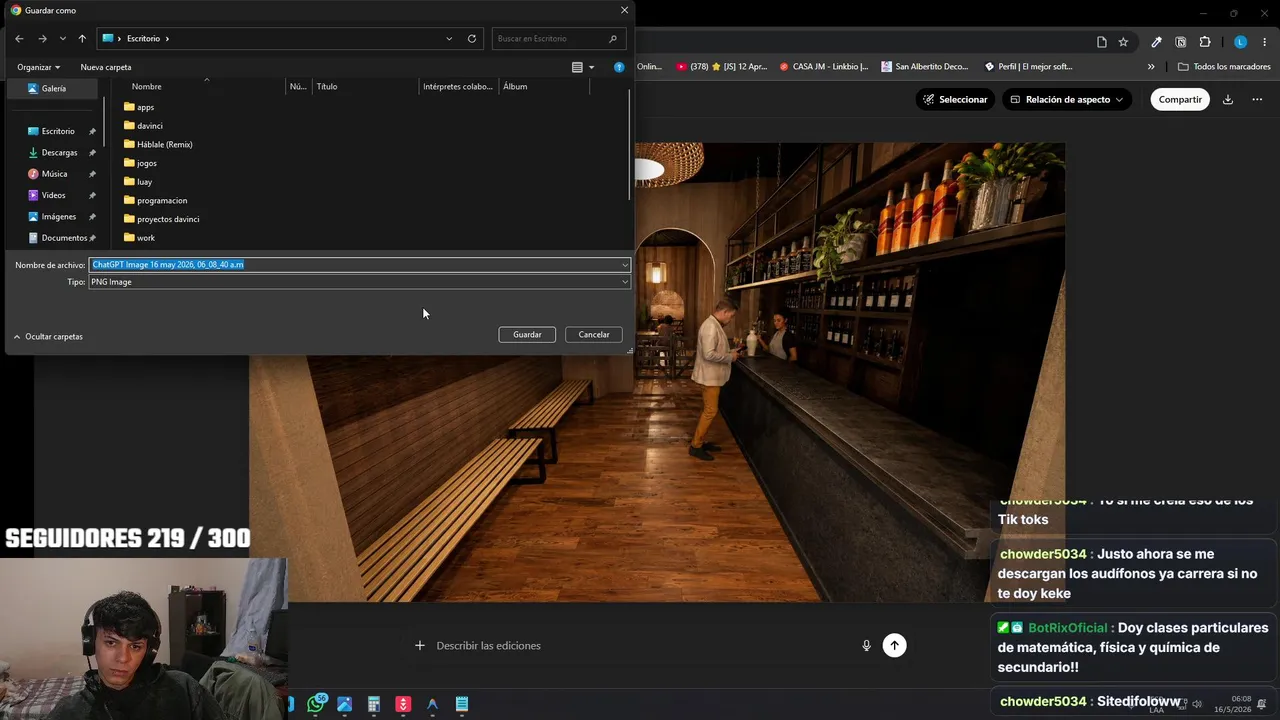Open the help question mark icon
This screenshot has height=720, width=1280.
(619, 67)
